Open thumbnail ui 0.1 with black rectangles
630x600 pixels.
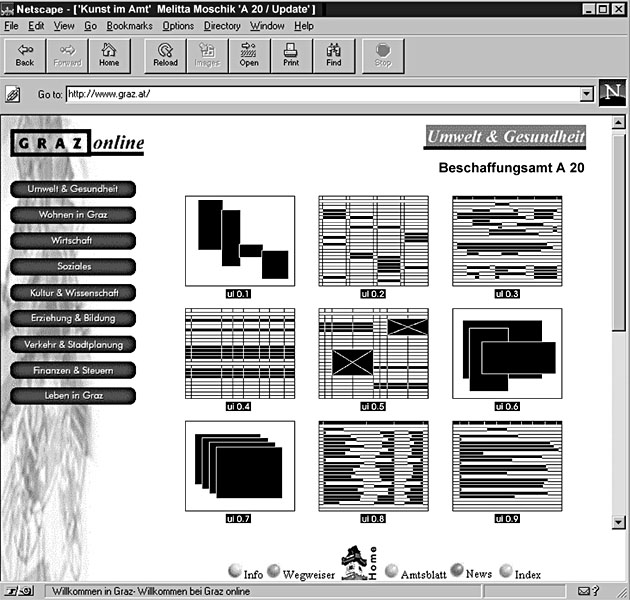[240, 241]
